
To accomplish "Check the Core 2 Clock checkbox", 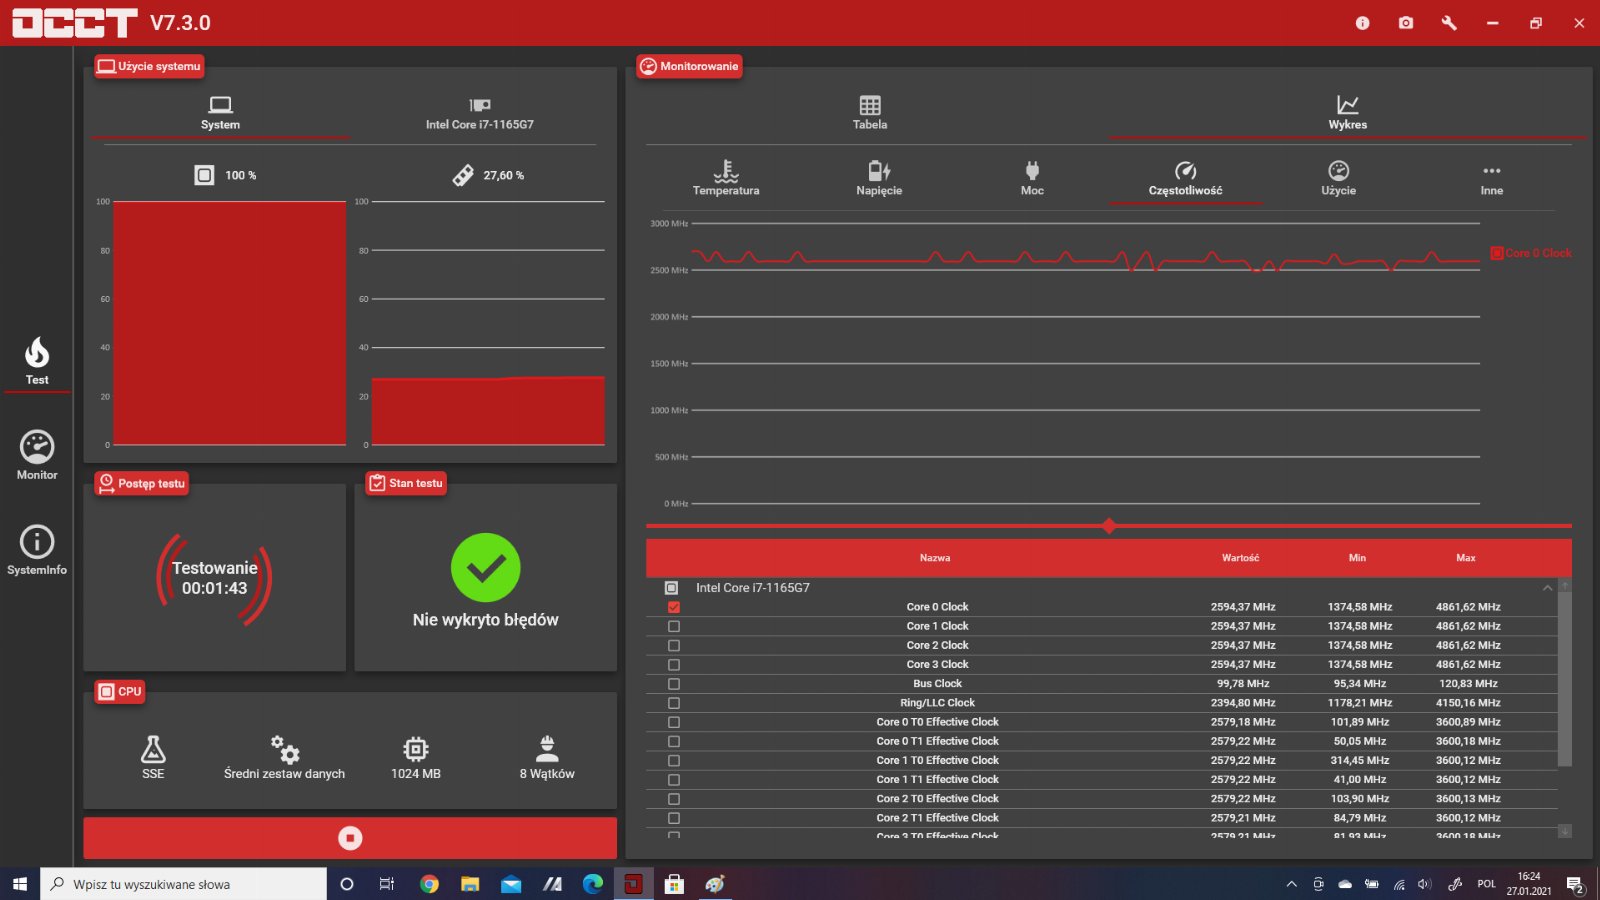I will 673,645.
